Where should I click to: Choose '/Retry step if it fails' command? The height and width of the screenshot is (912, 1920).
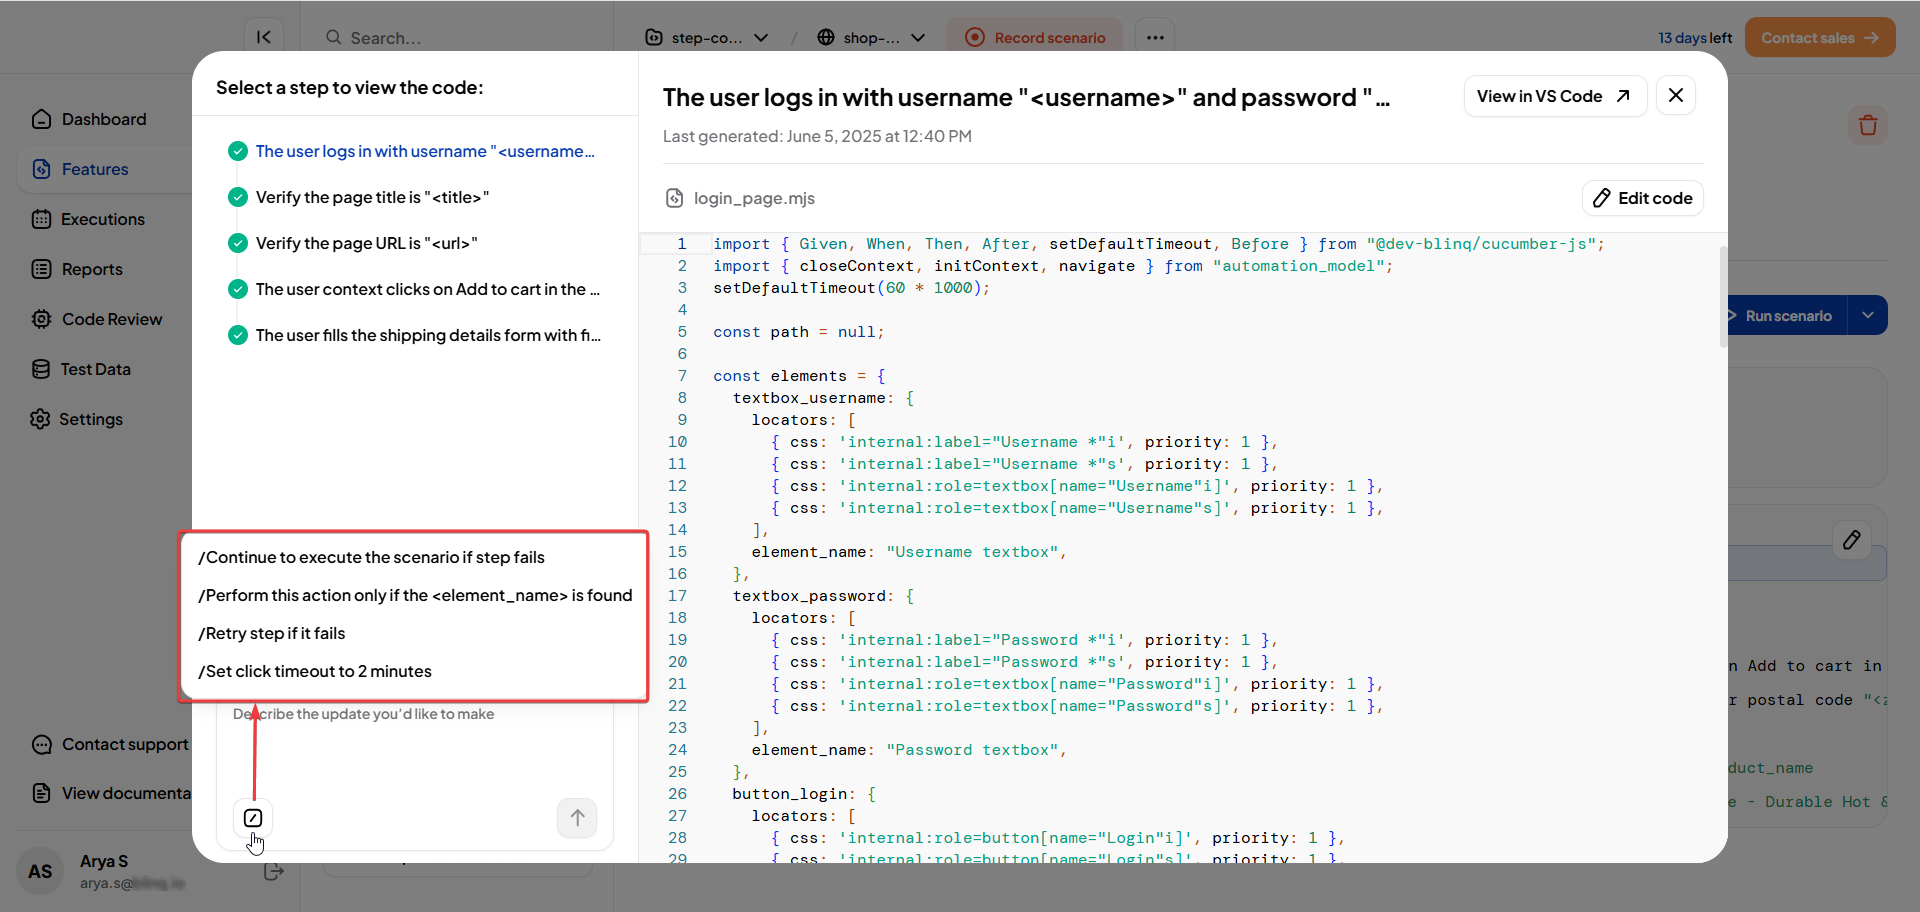coord(272,634)
